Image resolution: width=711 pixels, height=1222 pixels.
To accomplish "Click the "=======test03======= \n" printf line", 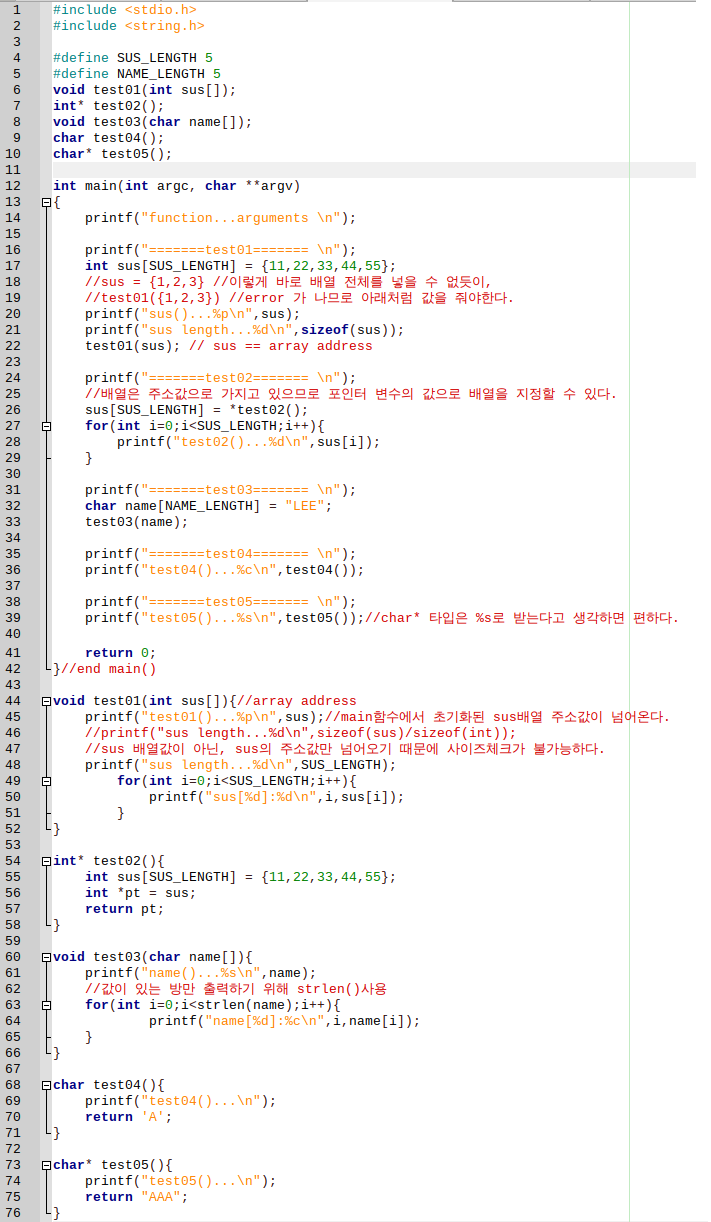I will point(221,490).
